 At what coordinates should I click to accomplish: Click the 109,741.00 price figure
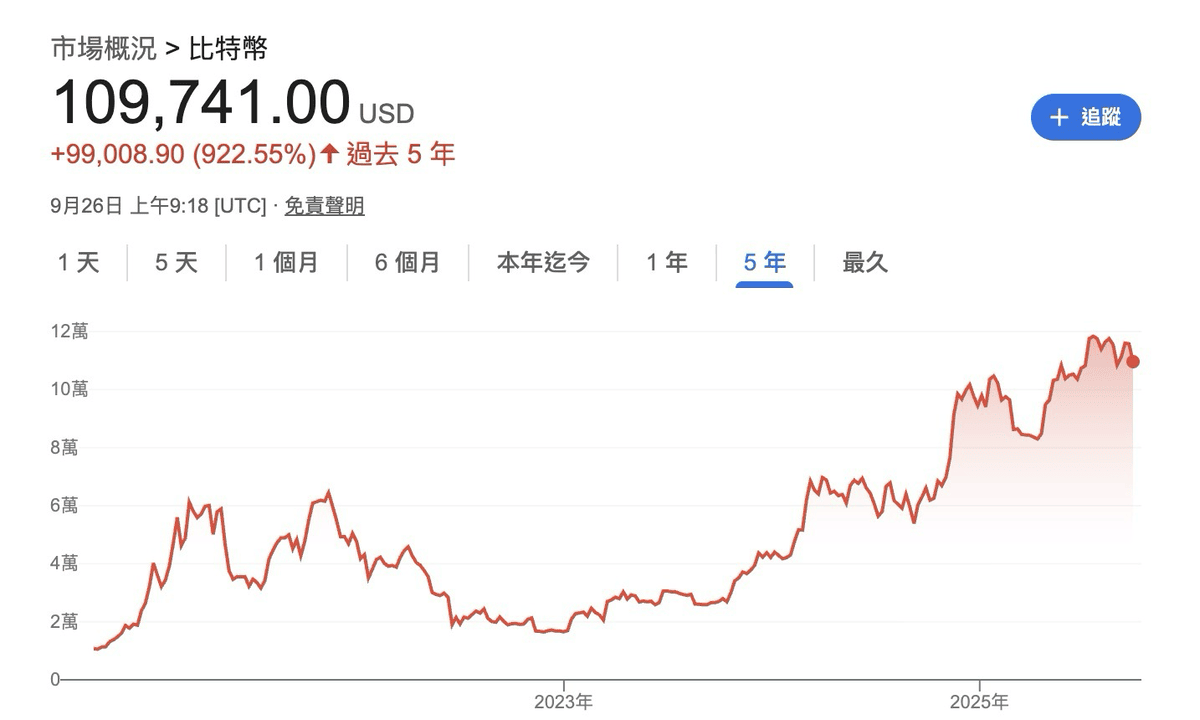pos(200,100)
